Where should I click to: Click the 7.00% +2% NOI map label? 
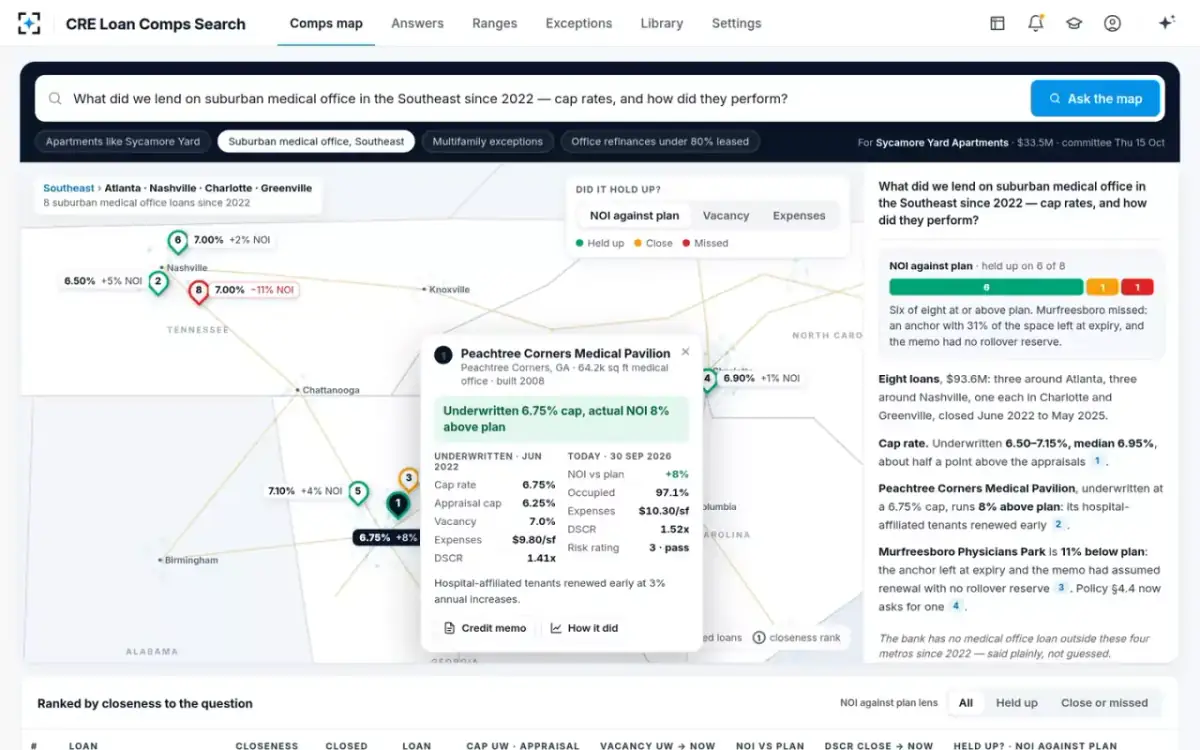pyautogui.click(x=233, y=240)
